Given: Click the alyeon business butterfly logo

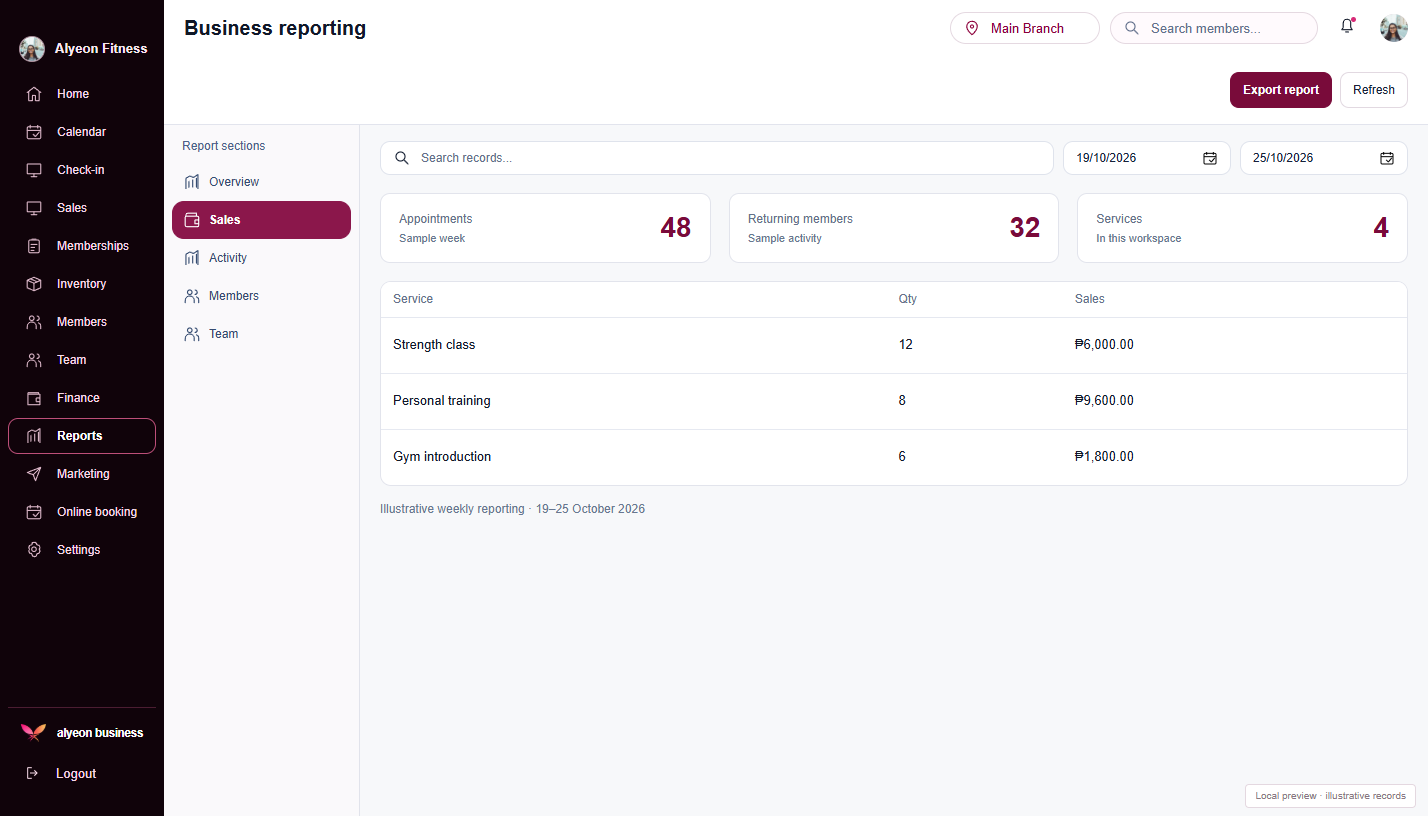Looking at the screenshot, I should tap(33, 733).
